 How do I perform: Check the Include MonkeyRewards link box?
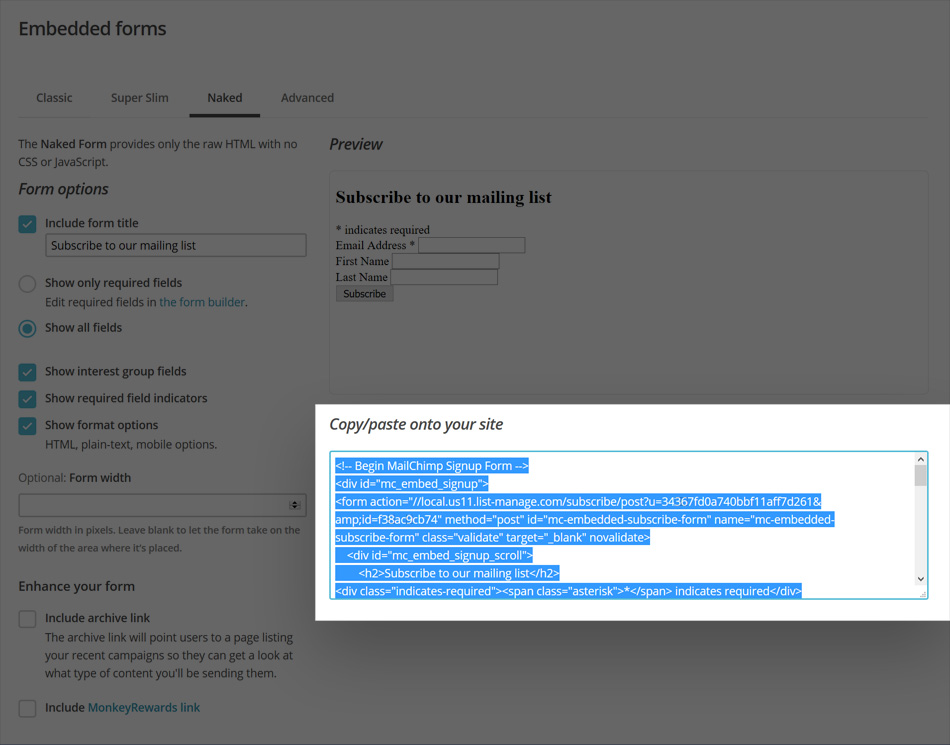point(27,708)
